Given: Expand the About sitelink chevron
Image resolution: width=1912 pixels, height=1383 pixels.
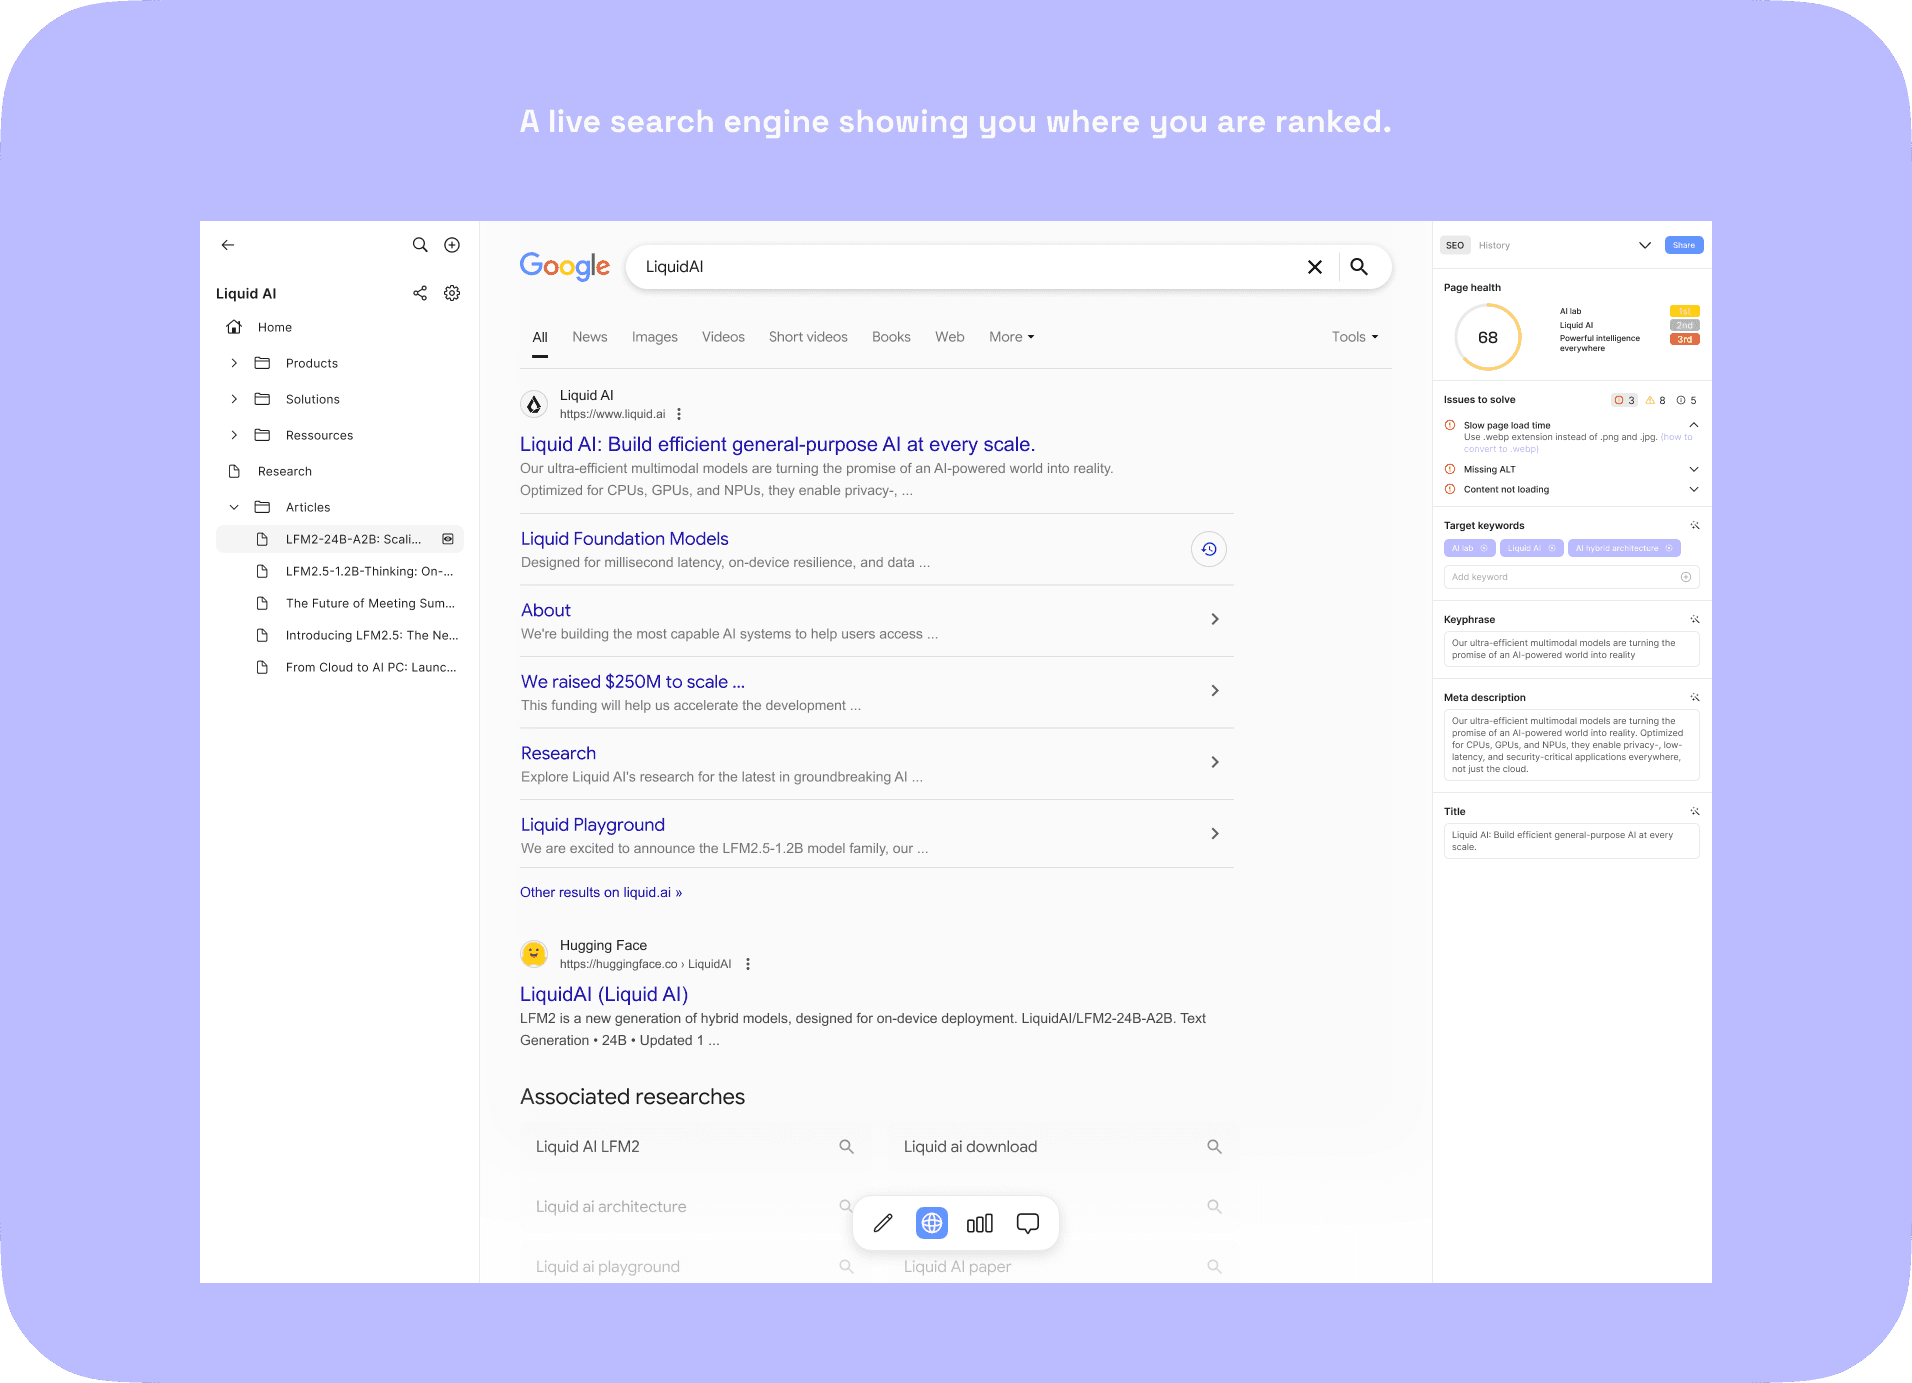Looking at the screenshot, I should click(1215, 619).
